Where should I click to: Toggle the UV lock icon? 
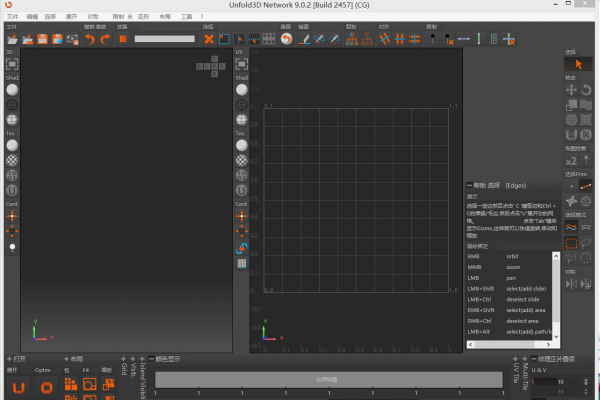pos(241,248)
